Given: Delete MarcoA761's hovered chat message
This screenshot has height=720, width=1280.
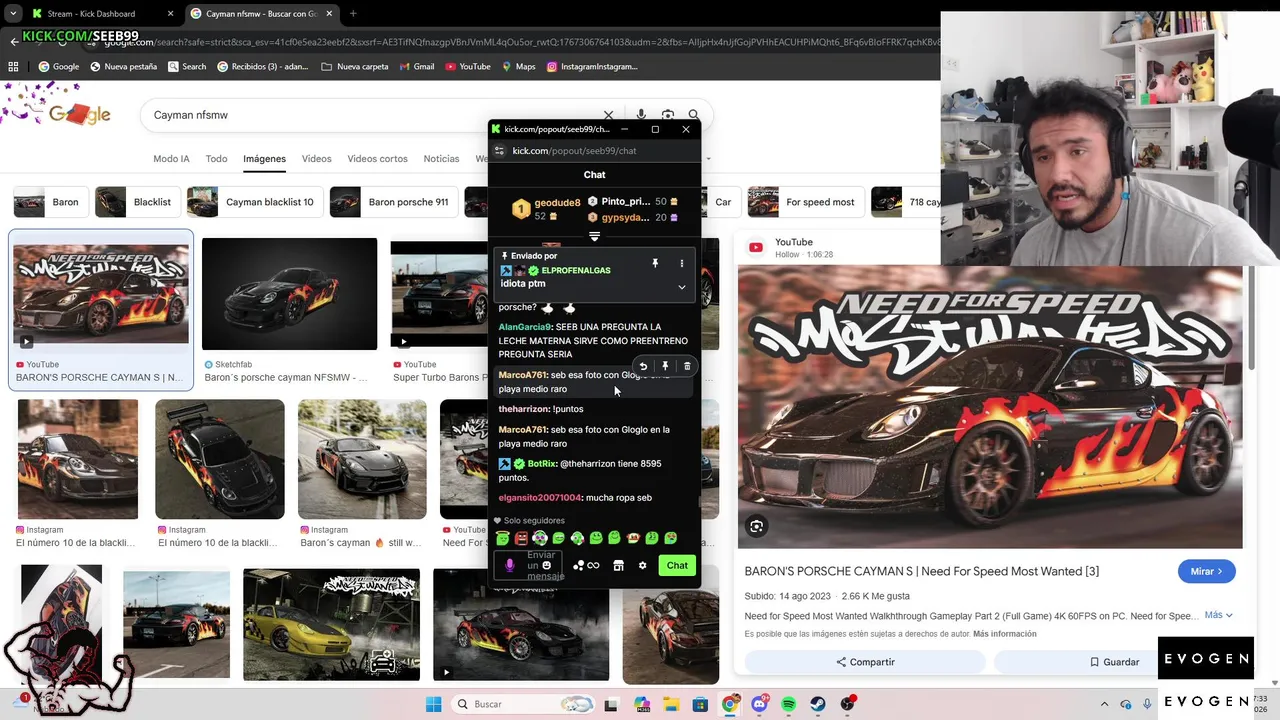Looking at the screenshot, I should pos(687,366).
